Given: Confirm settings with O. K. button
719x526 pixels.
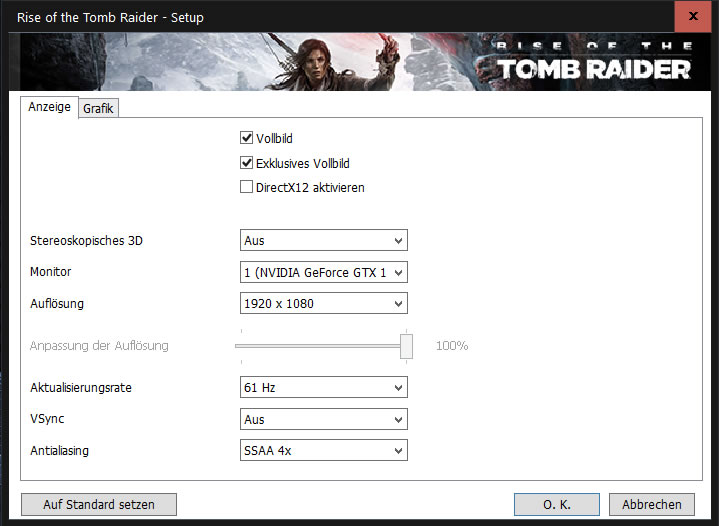Looking at the screenshot, I should 557,504.
